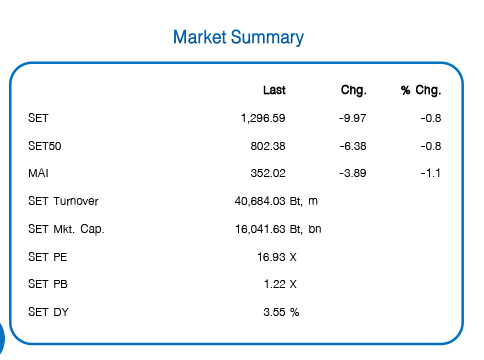Click the SET50 row label
The width and height of the screenshot is (484, 360).
[45, 146]
